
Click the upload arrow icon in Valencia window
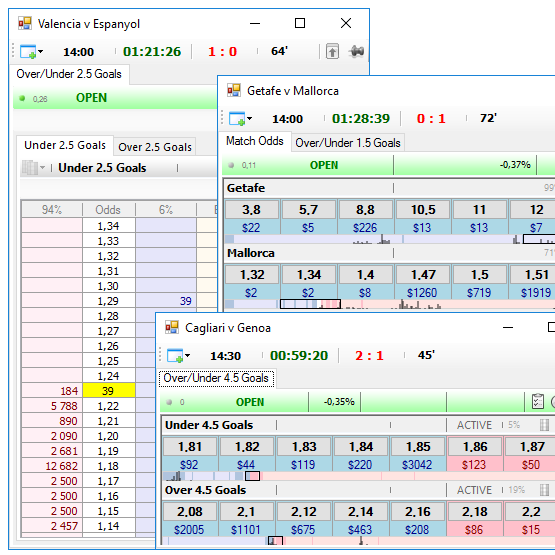[332, 51]
